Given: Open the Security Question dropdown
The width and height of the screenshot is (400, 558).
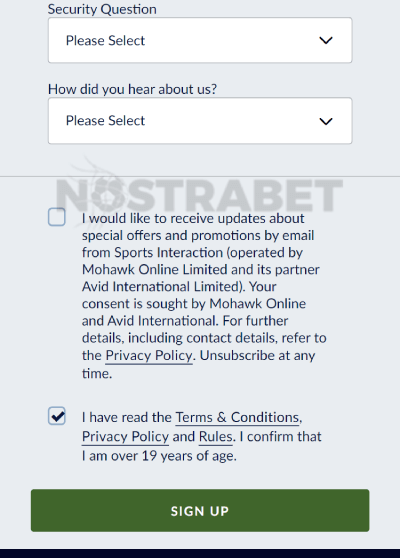Looking at the screenshot, I should tap(200, 40).
